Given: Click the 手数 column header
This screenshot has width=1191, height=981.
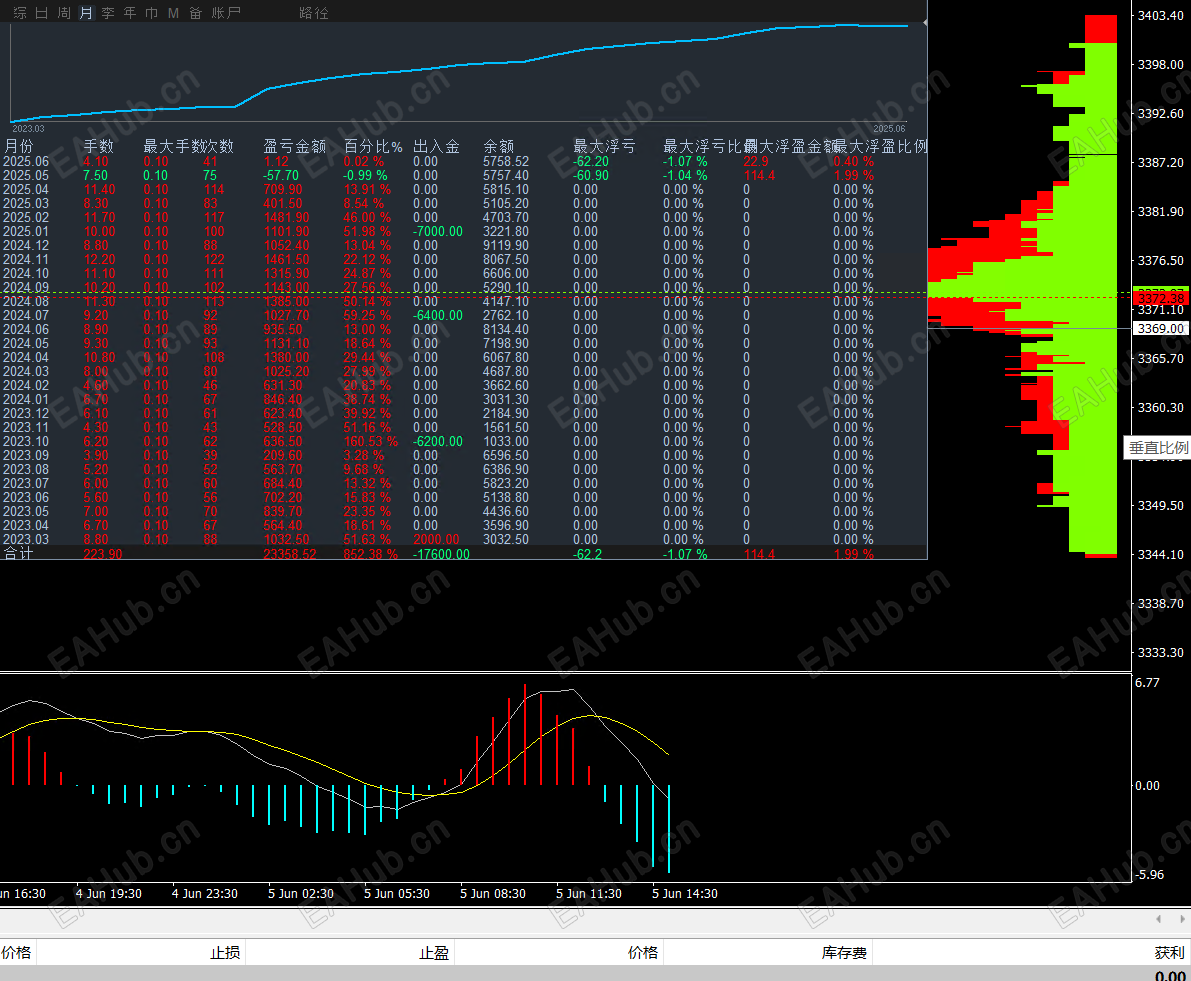Looking at the screenshot, I should (x=99, y=146).
